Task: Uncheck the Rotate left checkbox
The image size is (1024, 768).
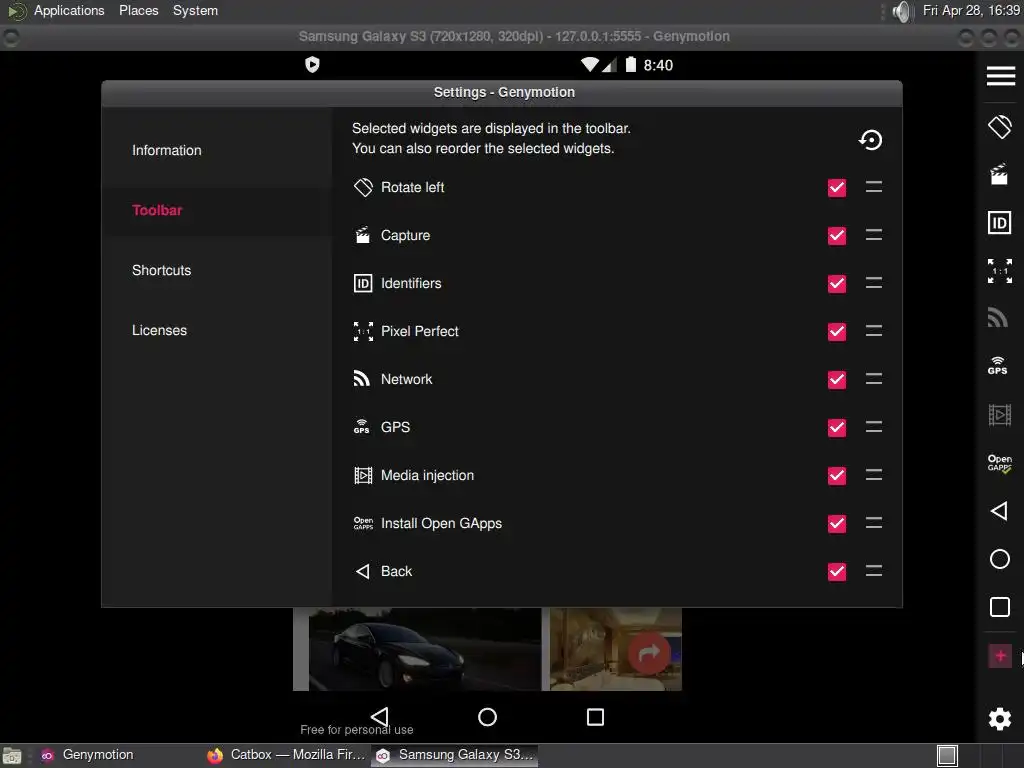Action: pos(837,187)
